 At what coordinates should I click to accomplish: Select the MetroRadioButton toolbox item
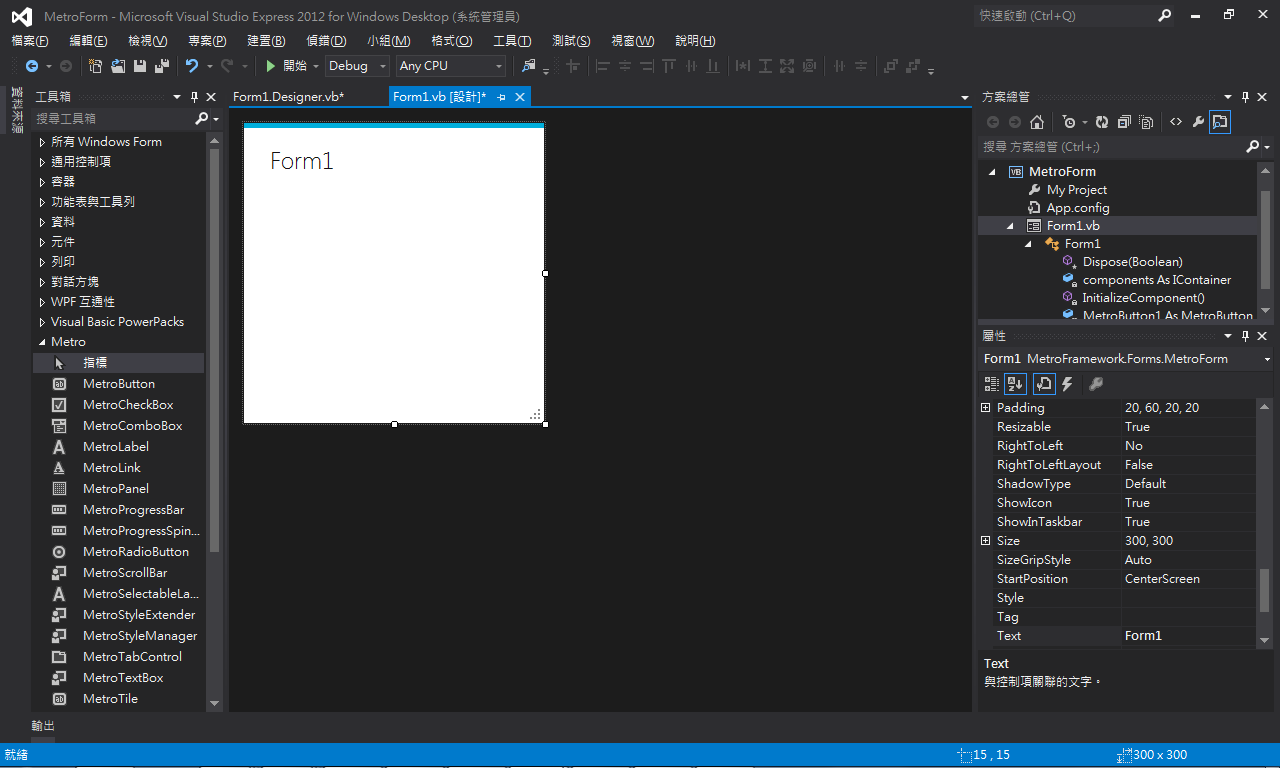pyautogui.click(x=118, y=552)
